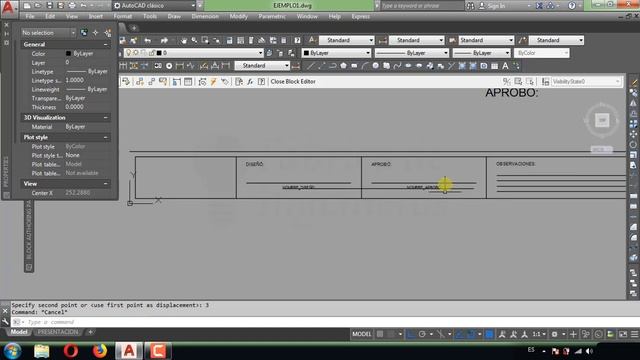Image resolution: width=640 pixels, height=360 pixels.
Task: Select the Rectangle draw tool
Action: [x=354, y=66]
